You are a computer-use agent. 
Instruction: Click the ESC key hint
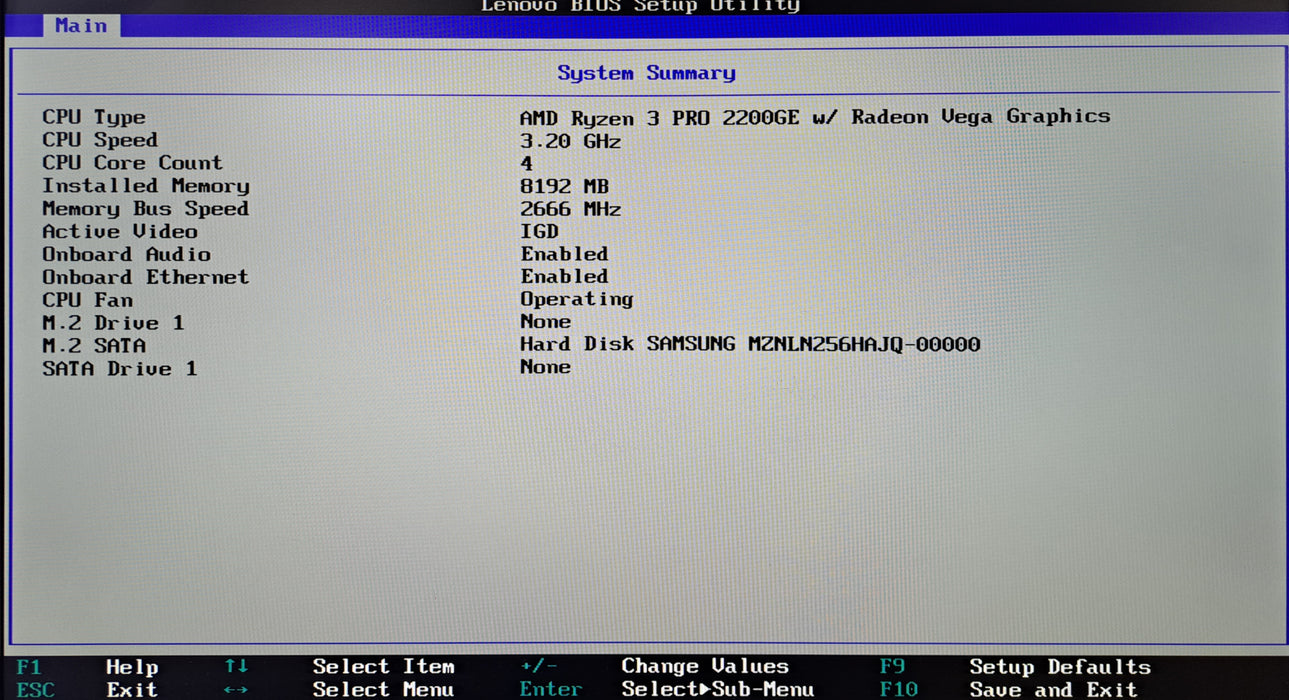pos(35,689)
